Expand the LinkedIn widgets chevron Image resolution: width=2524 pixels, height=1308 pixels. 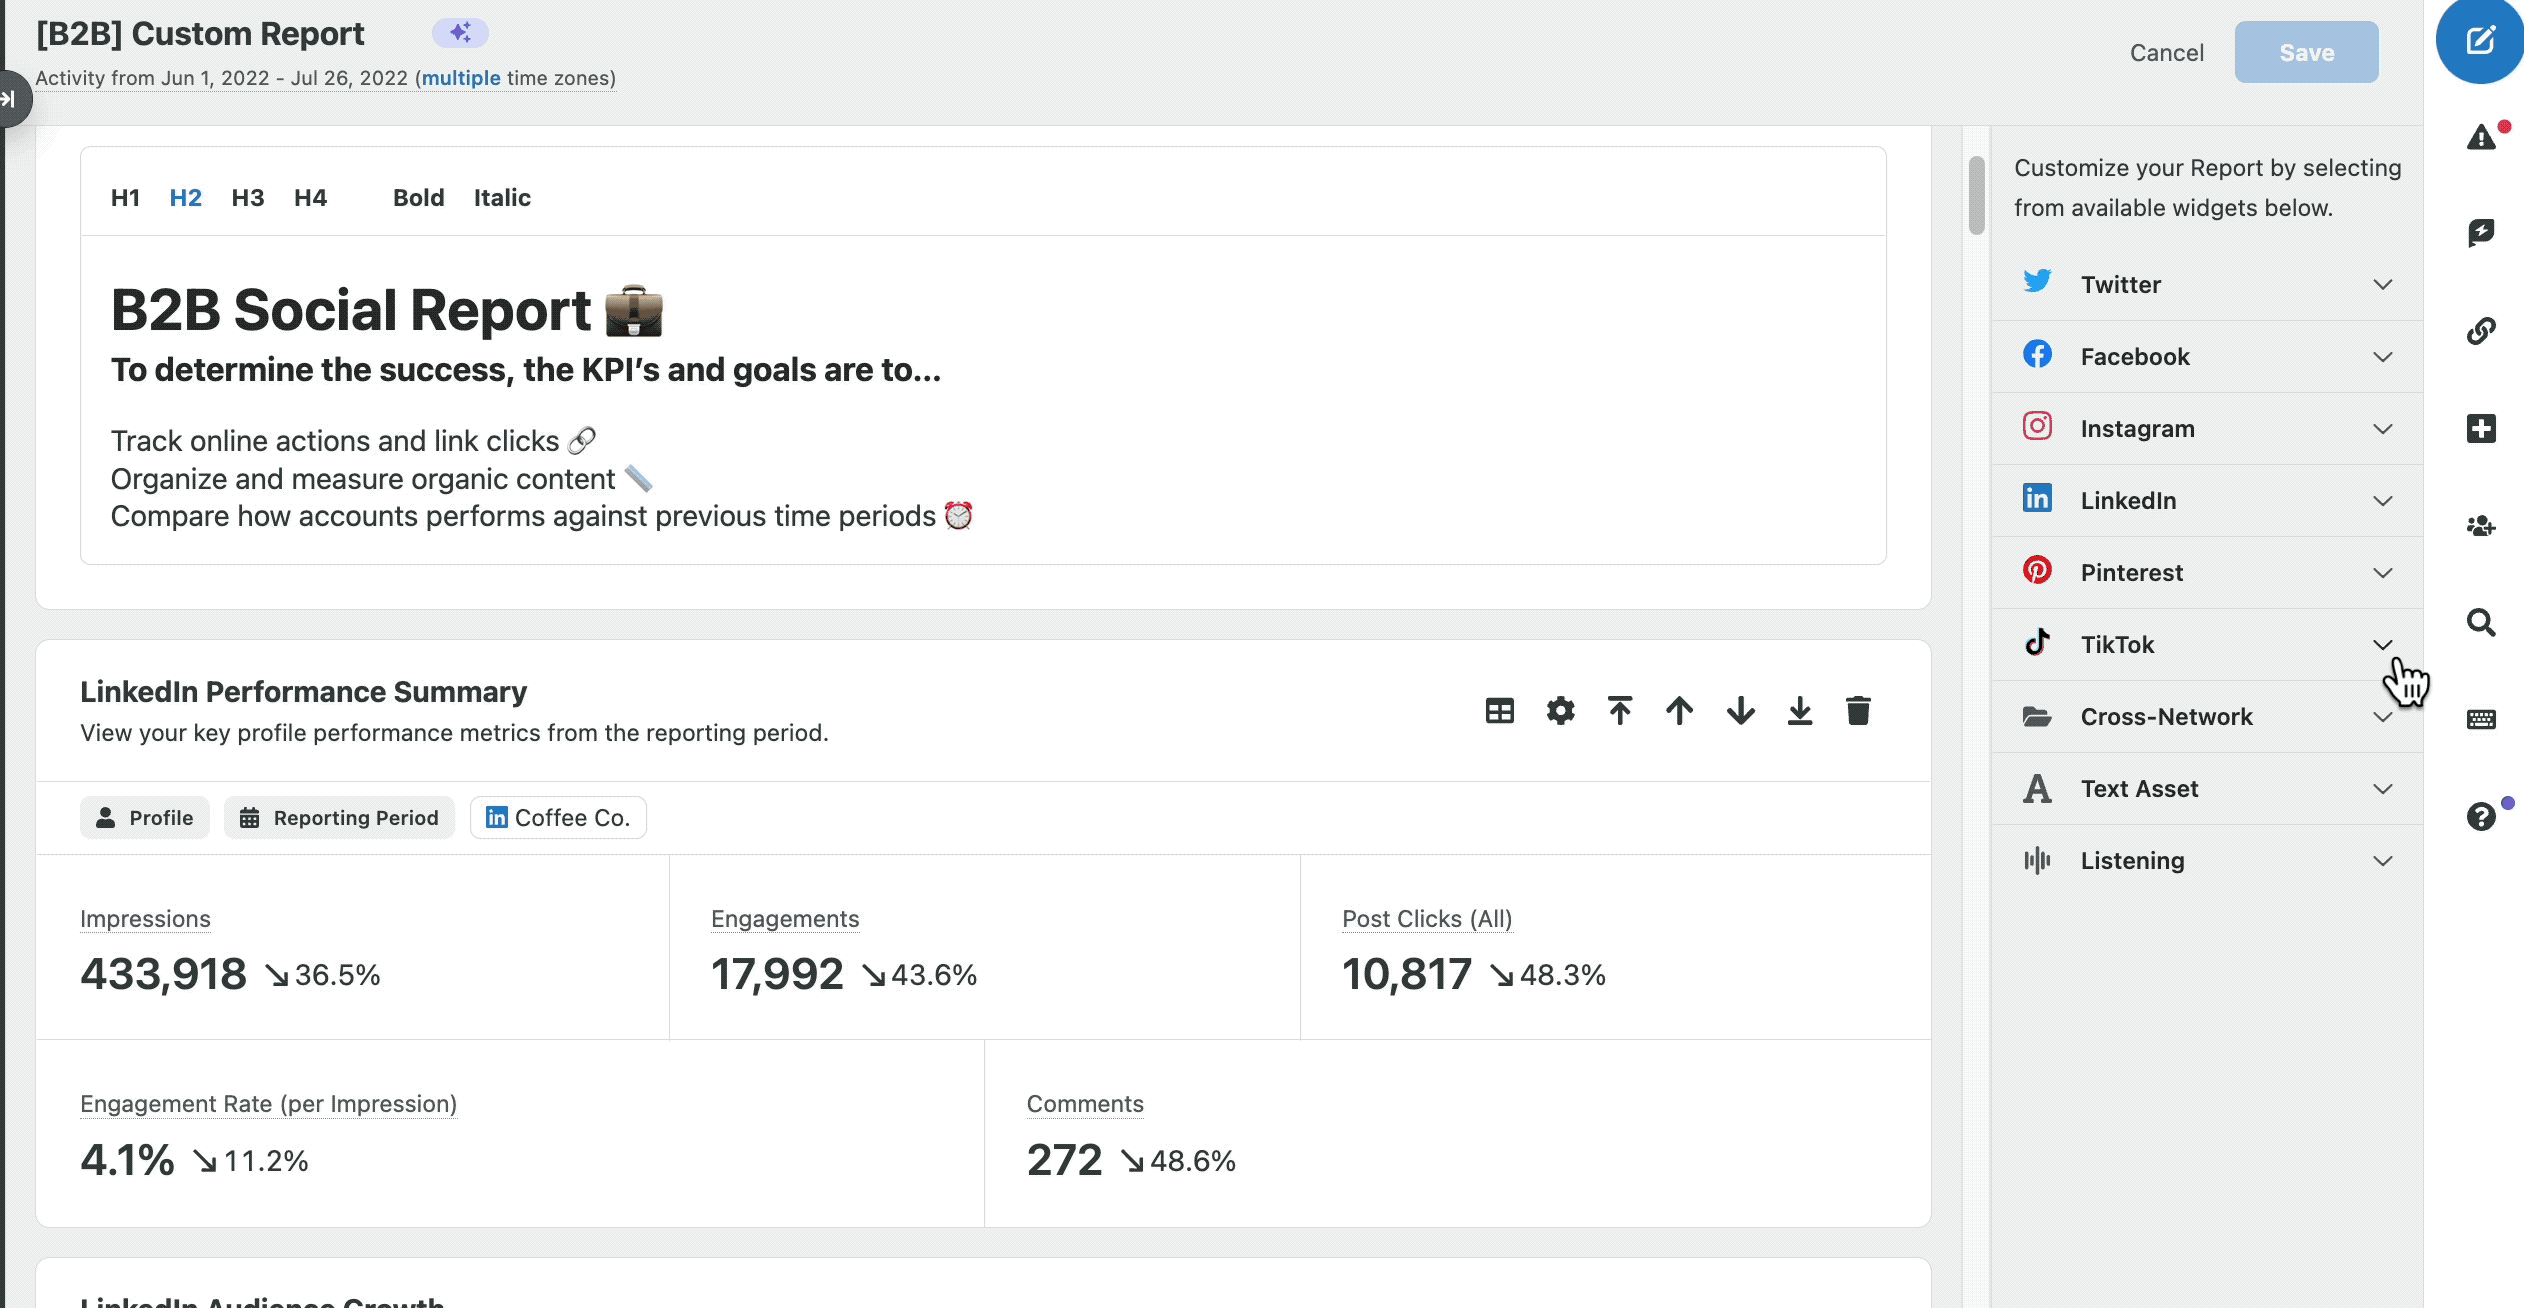pyautogui.click(x=2383, y=501)
